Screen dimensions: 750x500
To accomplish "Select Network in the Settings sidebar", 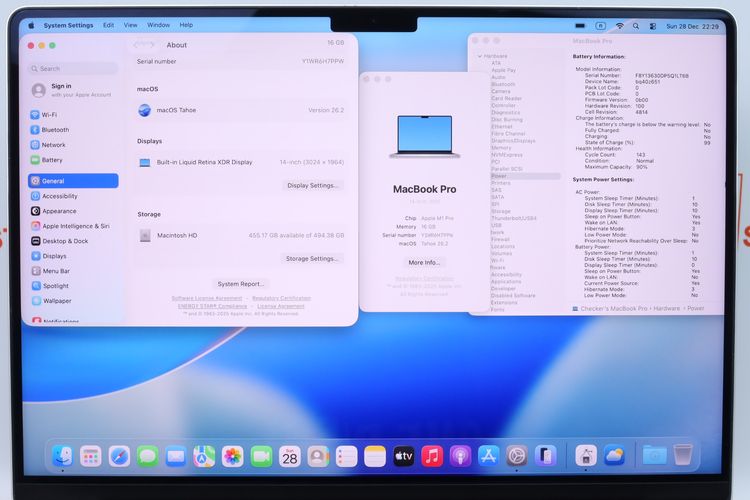I will (x=73, y=145).
